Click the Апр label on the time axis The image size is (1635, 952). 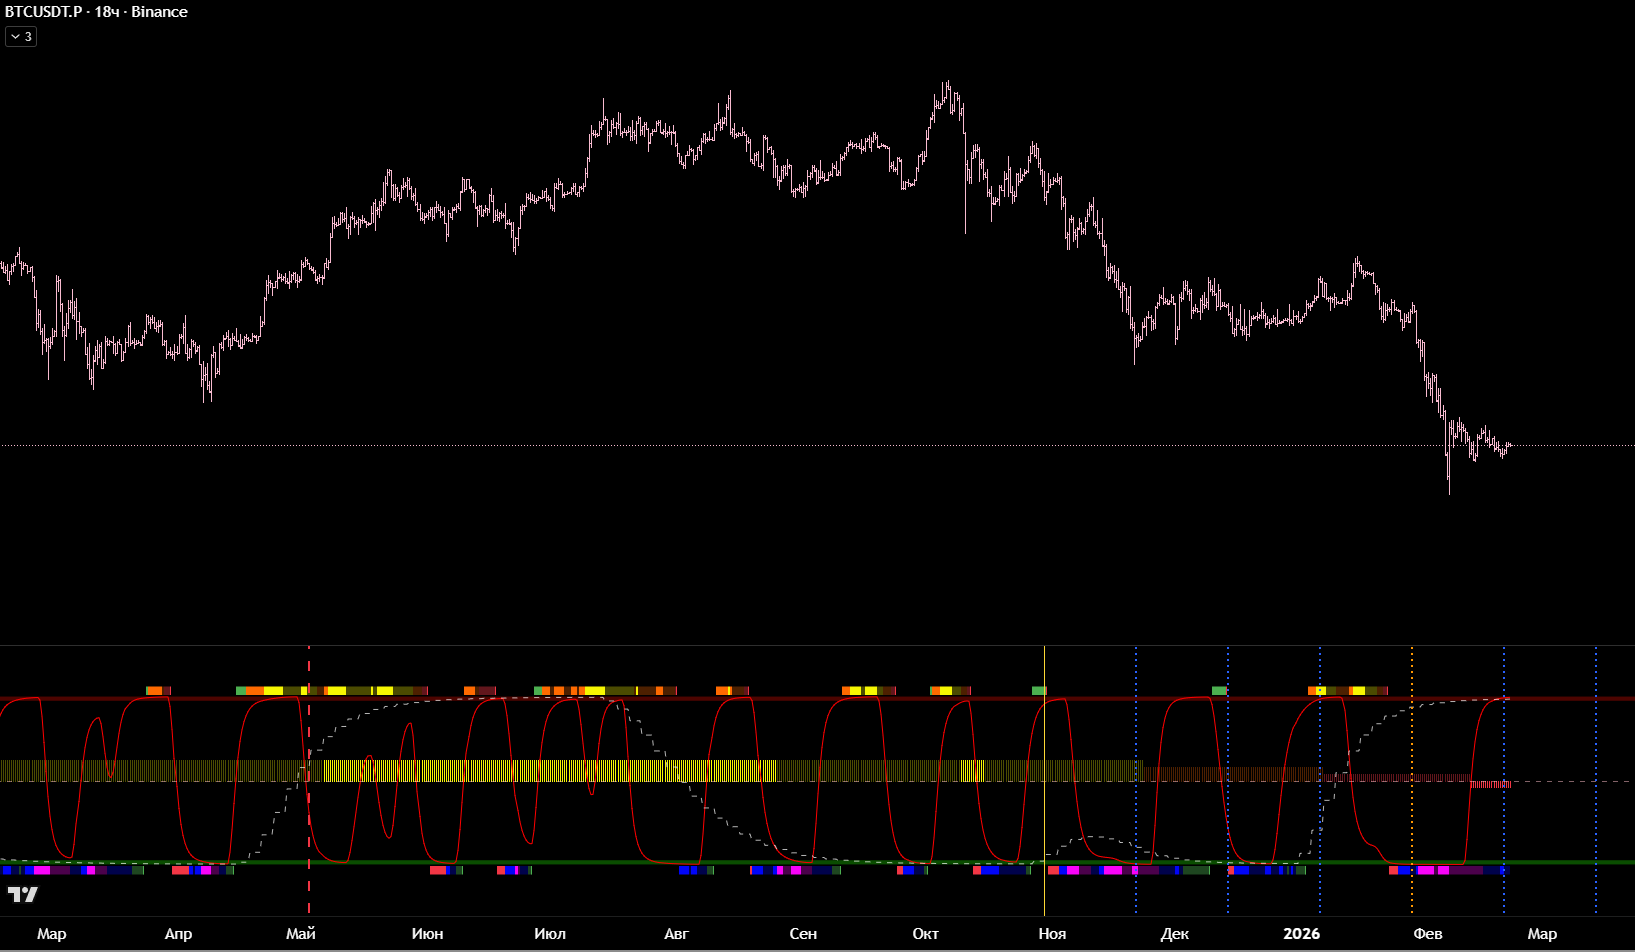[178, 933]
